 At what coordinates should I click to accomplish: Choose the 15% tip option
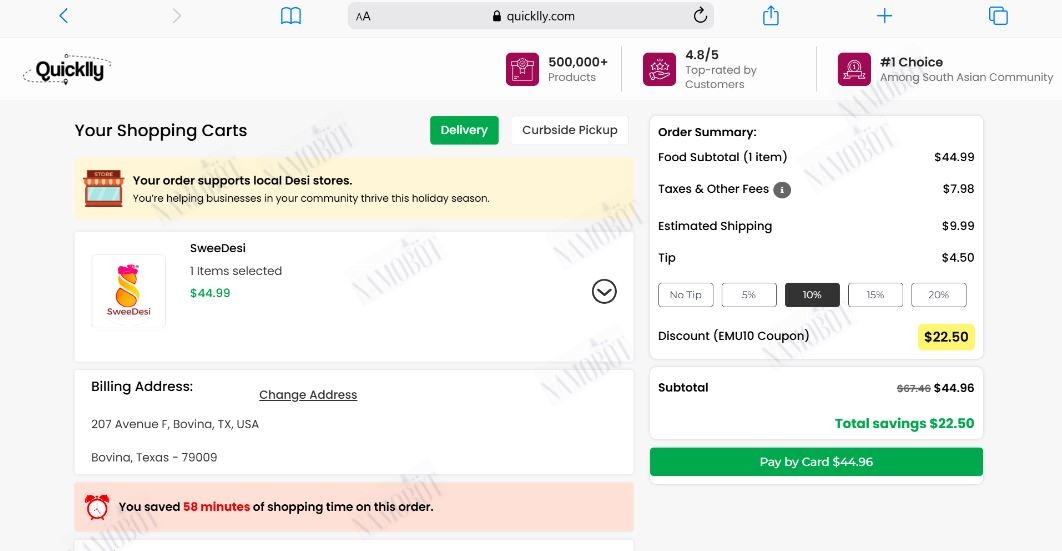[x=875, y=295]
